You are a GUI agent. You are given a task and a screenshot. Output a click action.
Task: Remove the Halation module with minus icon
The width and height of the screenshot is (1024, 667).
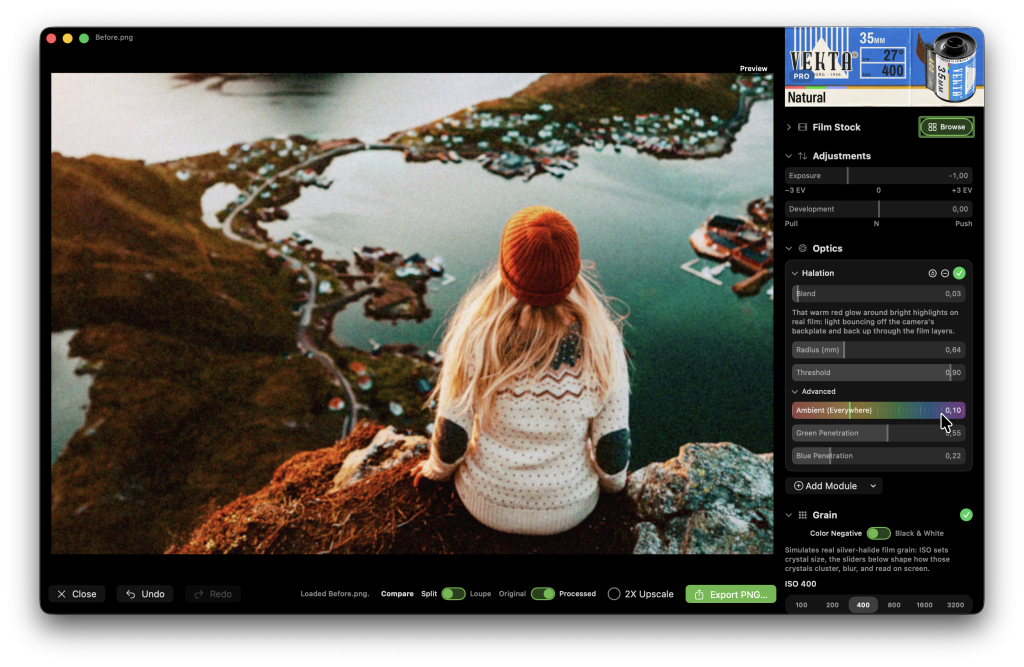(x=945, y=273)
